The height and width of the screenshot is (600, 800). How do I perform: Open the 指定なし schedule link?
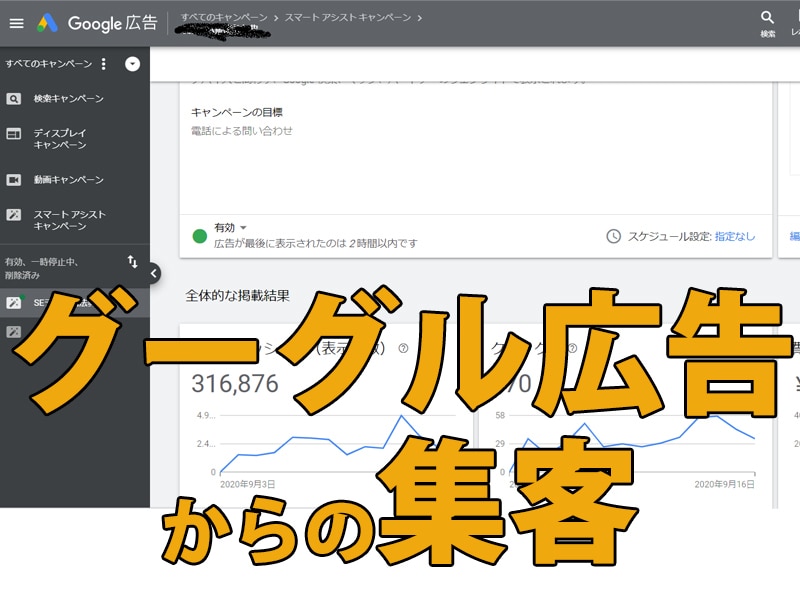tap(735, 236)
